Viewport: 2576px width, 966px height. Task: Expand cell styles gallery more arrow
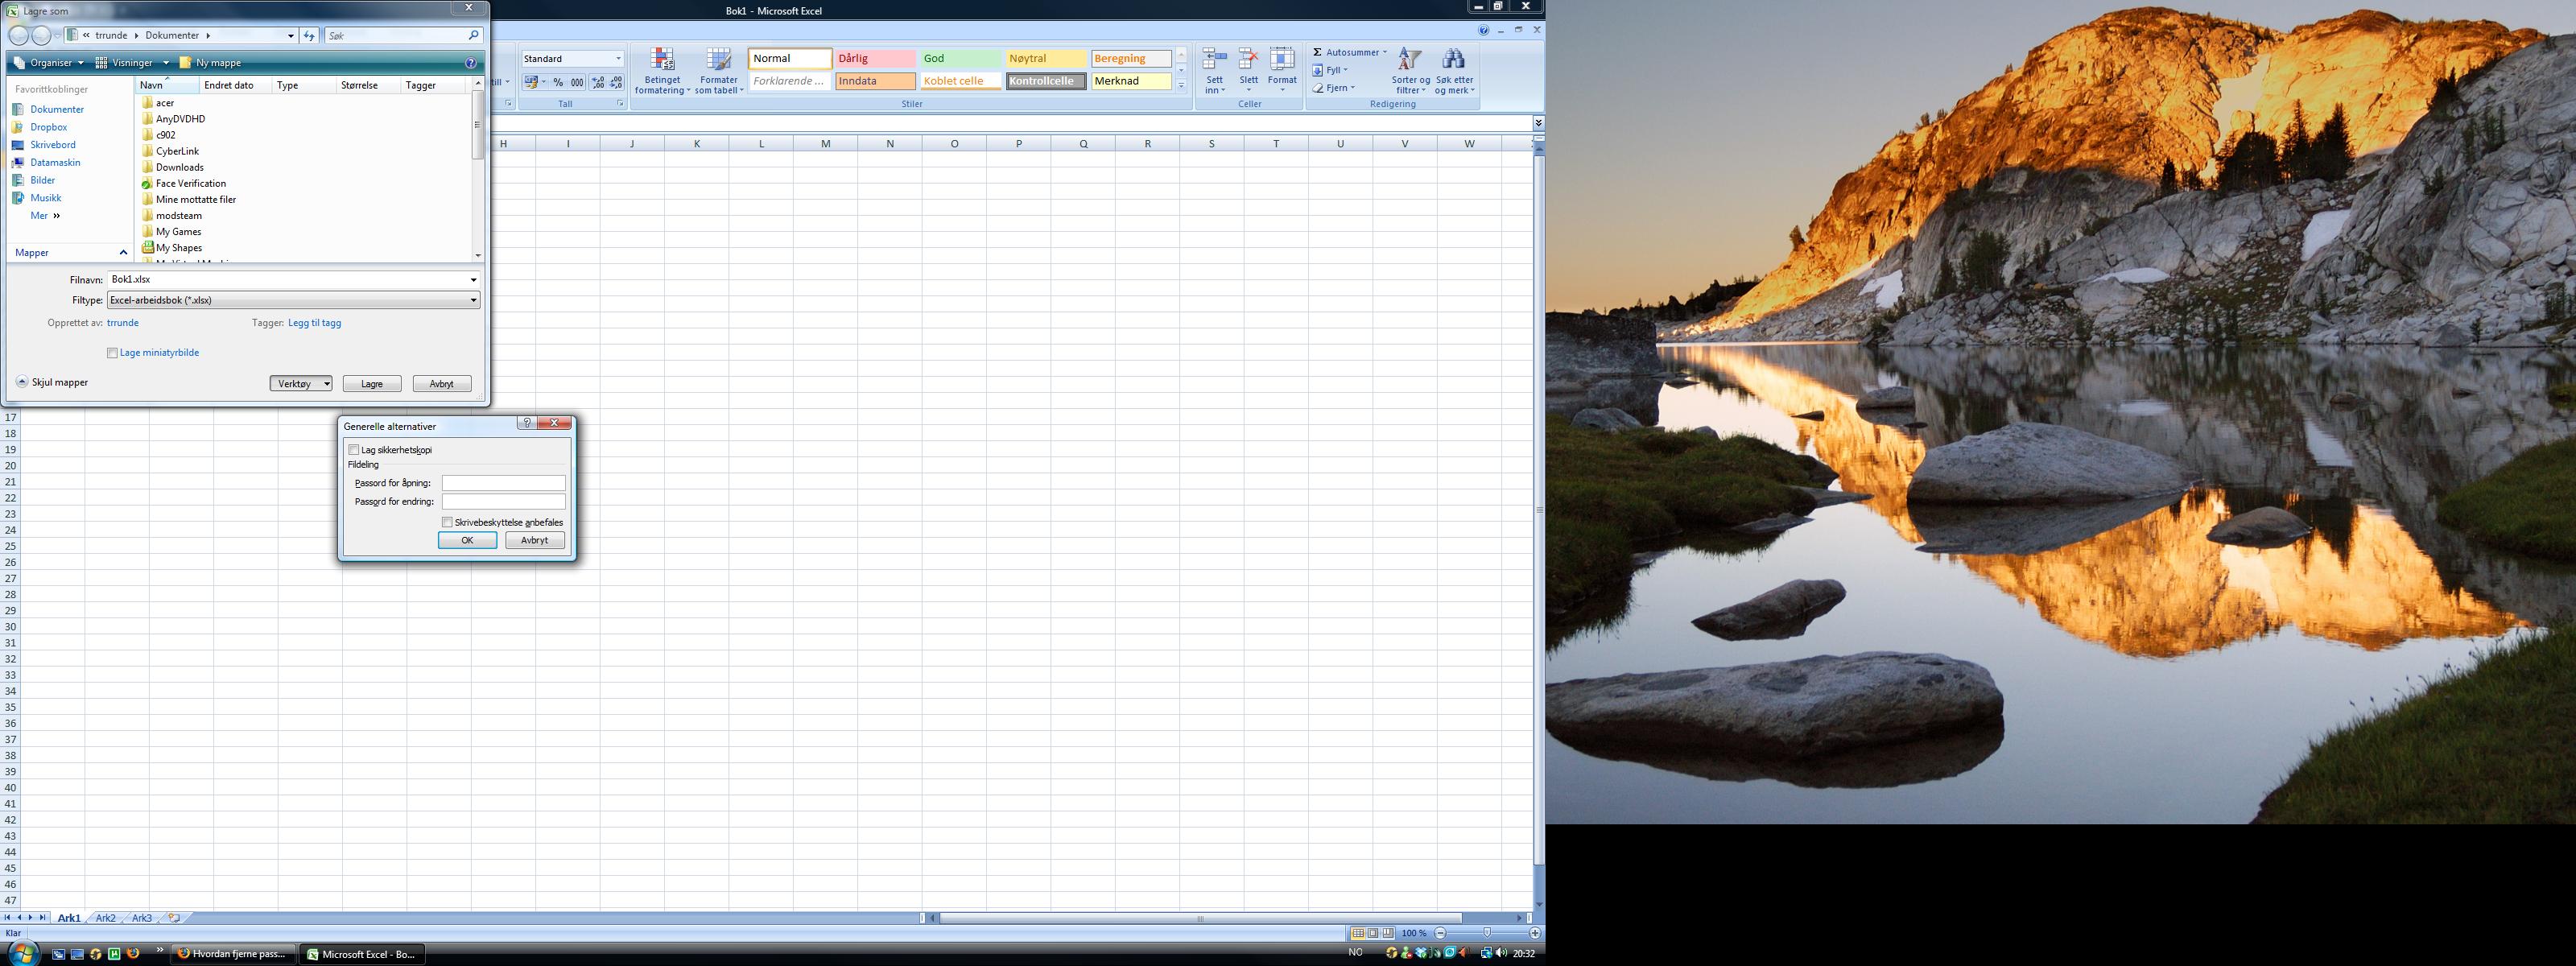click(1181, 86)
